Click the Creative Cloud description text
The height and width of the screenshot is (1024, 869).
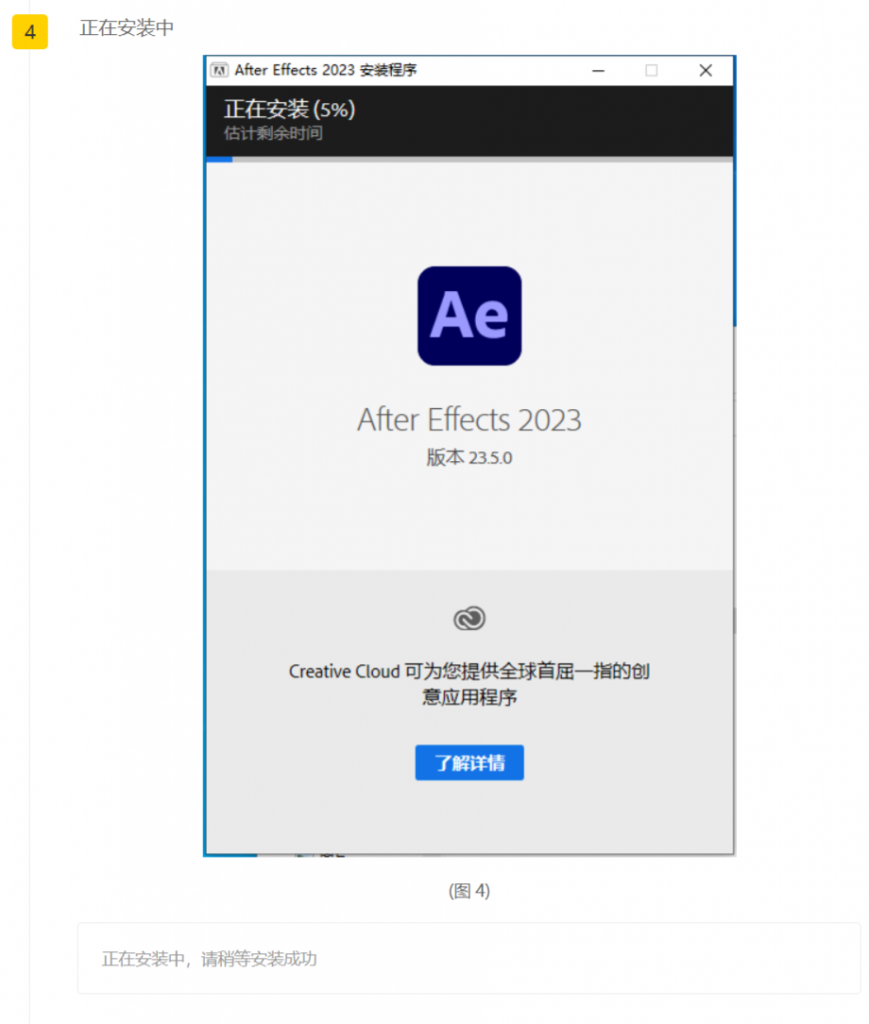(469, 684)
